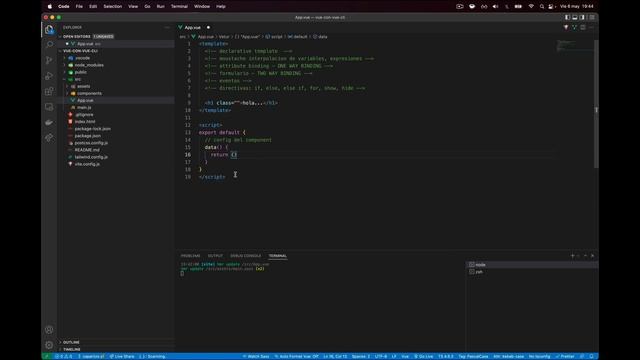Open the Manage gear icon
The height and width of the screenshot is (360, 640).
[49, 345]
